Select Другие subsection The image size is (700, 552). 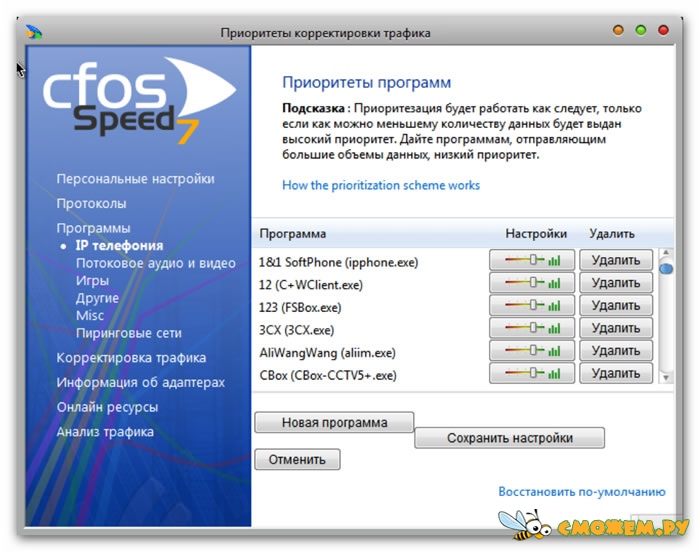point(97,298)
